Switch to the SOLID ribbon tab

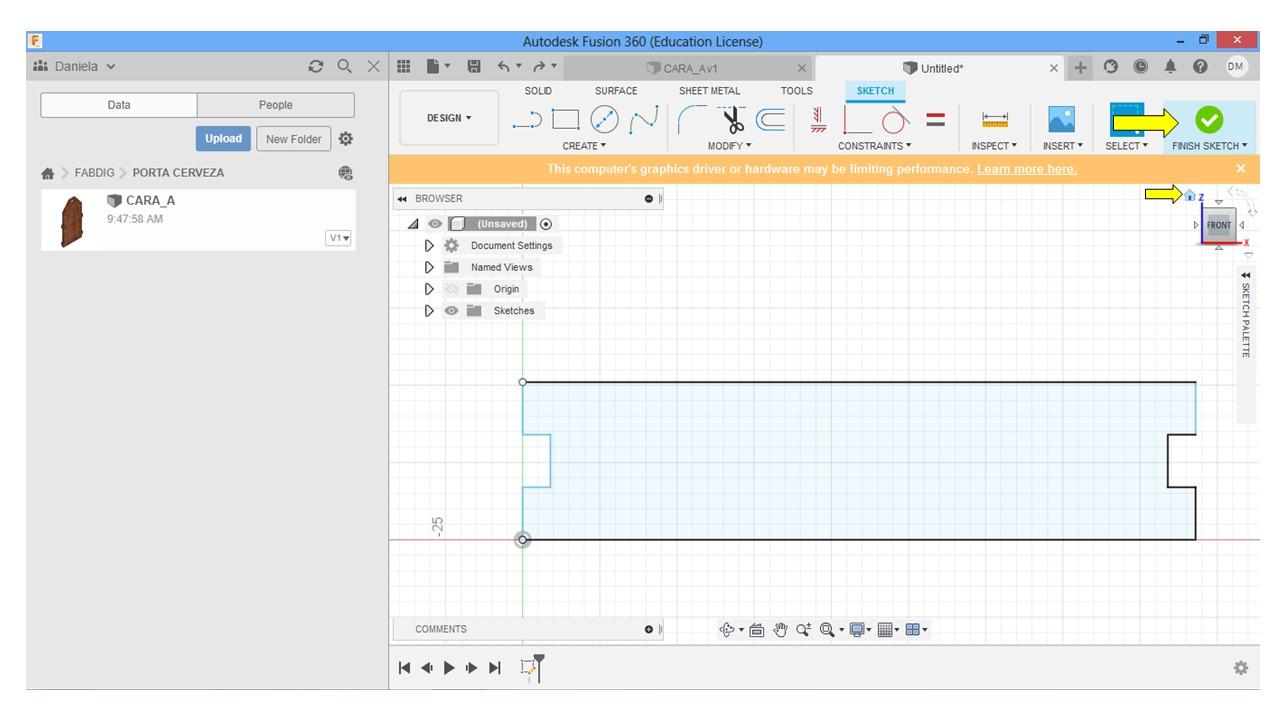coord(538,91)
